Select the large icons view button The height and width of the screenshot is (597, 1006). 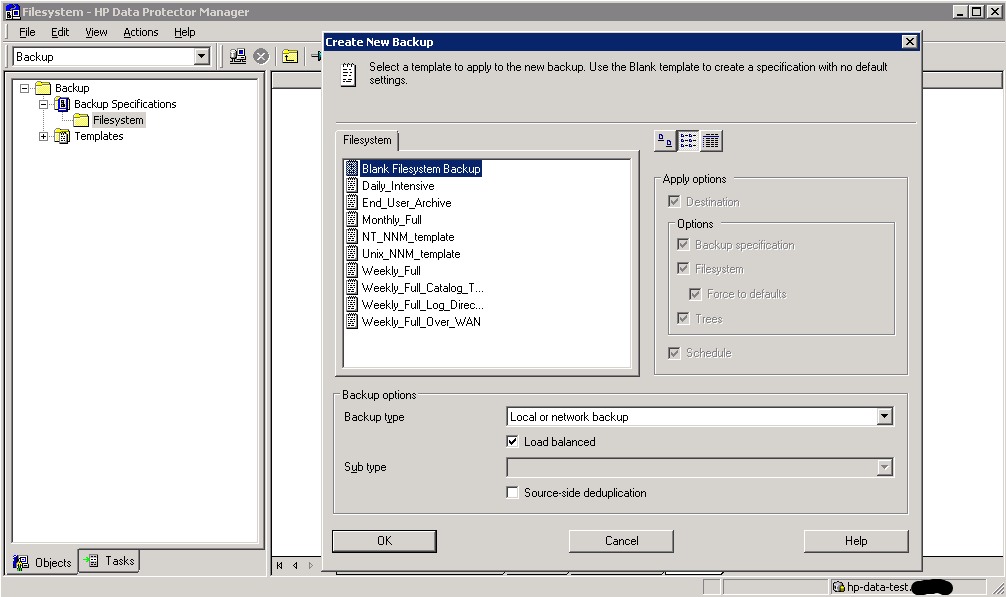pos(665,140)
